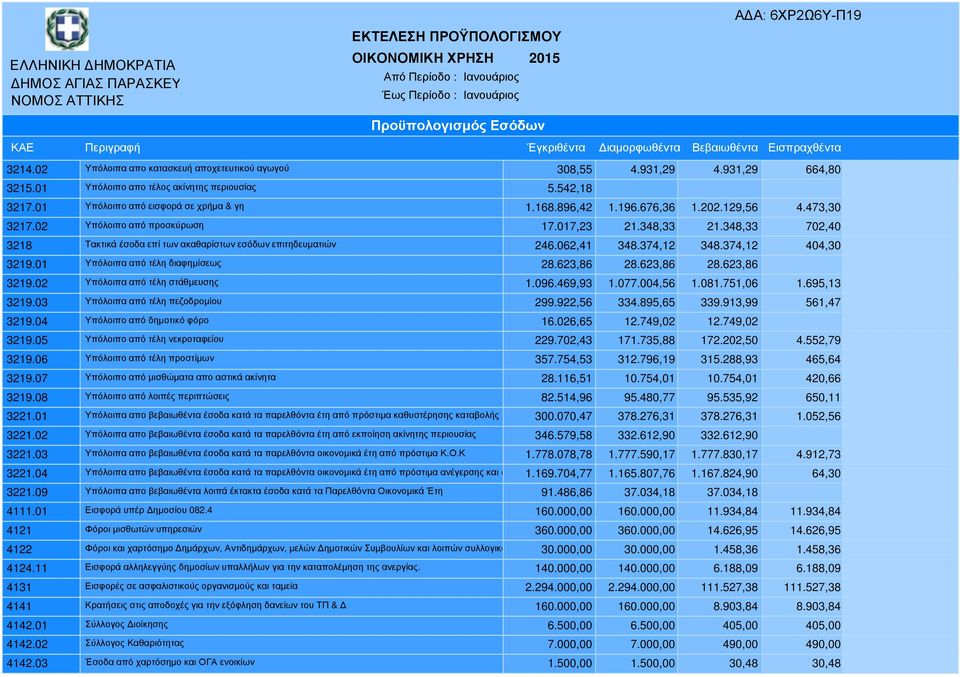Click the ΕΛΛΗΝΙΚΗ ΔΗΜΟΚΡΑΤΙΑ text
960x677 pixels.
92,65
